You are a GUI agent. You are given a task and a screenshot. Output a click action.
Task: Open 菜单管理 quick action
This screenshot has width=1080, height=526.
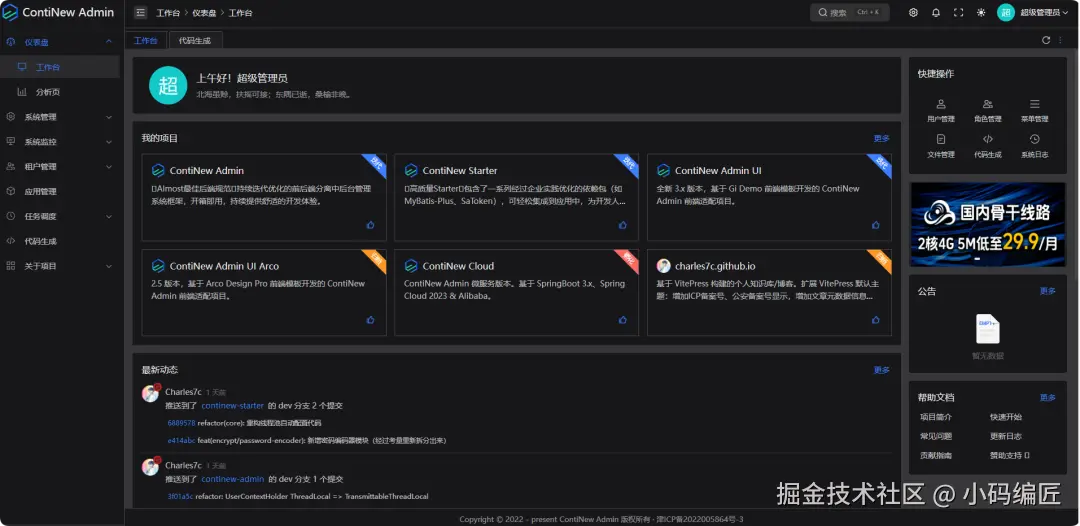1035,110
